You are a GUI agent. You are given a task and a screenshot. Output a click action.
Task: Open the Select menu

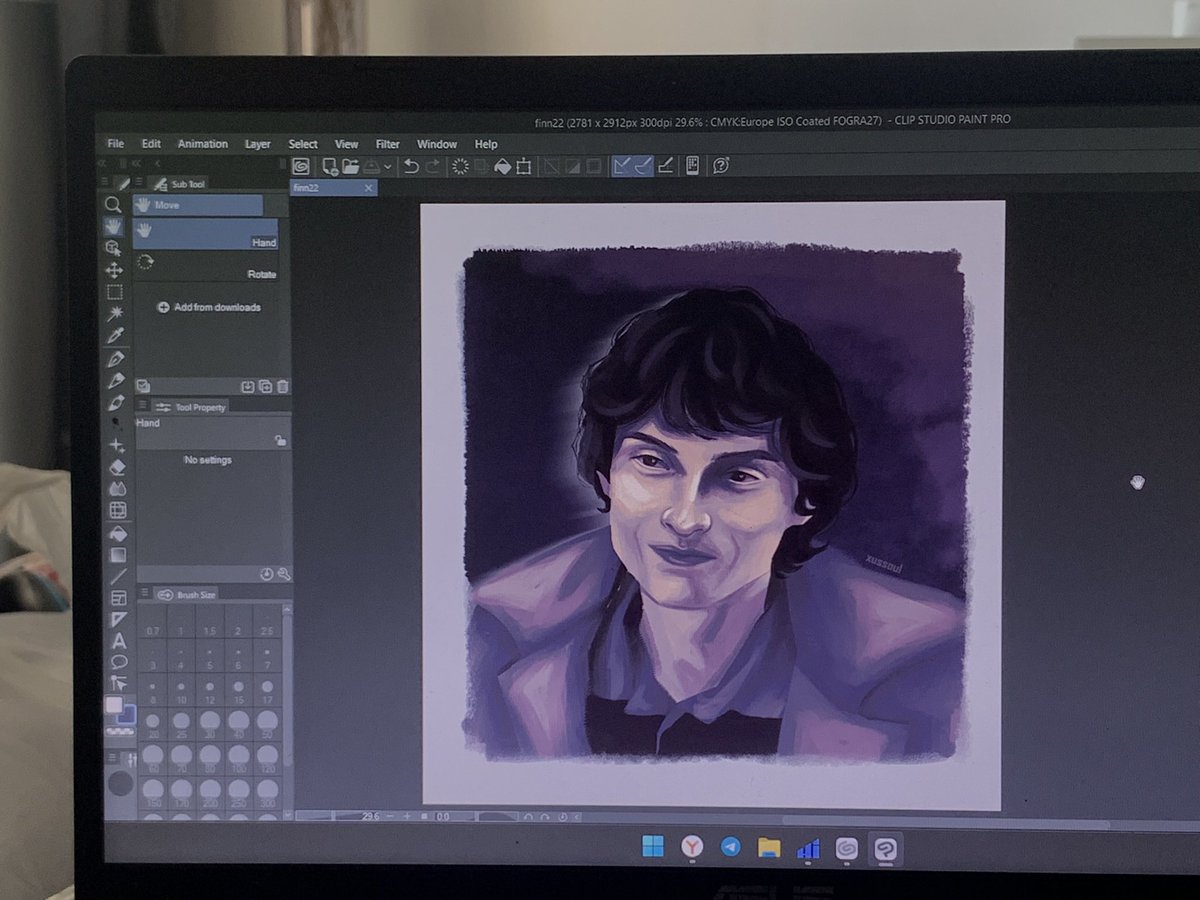tap(303, 144)
